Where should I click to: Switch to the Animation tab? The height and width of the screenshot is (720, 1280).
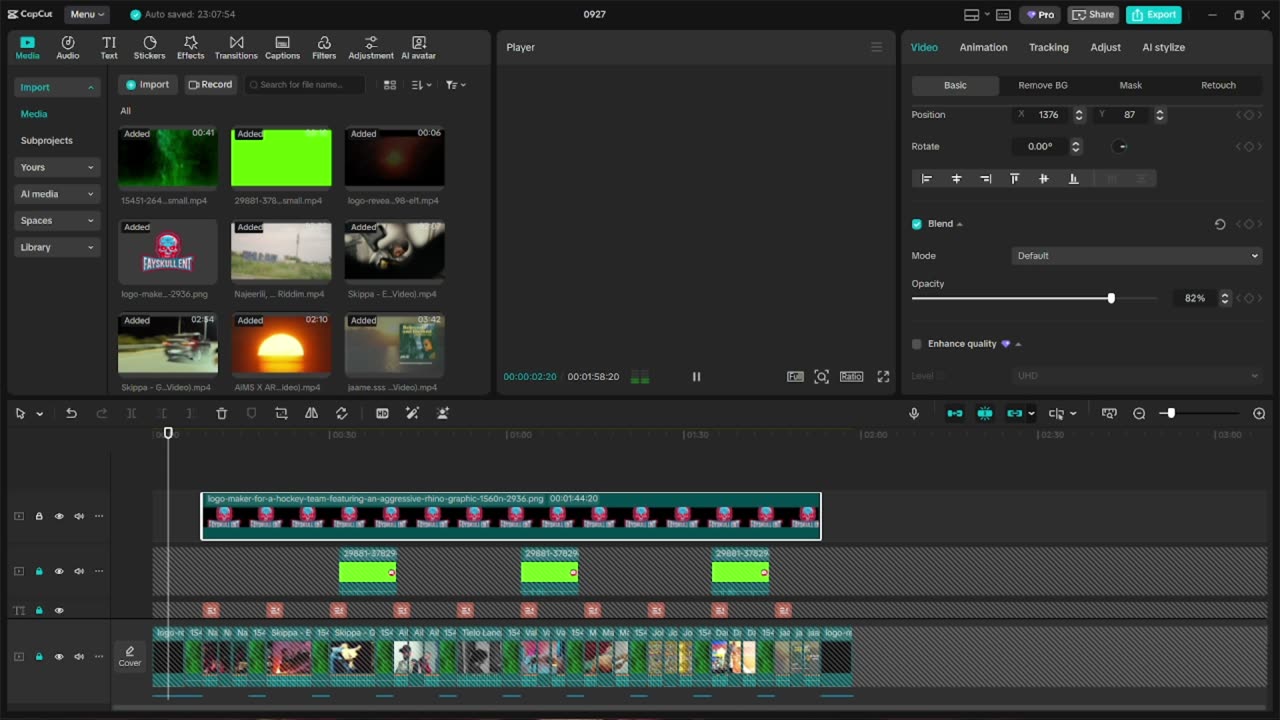point(983,47)
